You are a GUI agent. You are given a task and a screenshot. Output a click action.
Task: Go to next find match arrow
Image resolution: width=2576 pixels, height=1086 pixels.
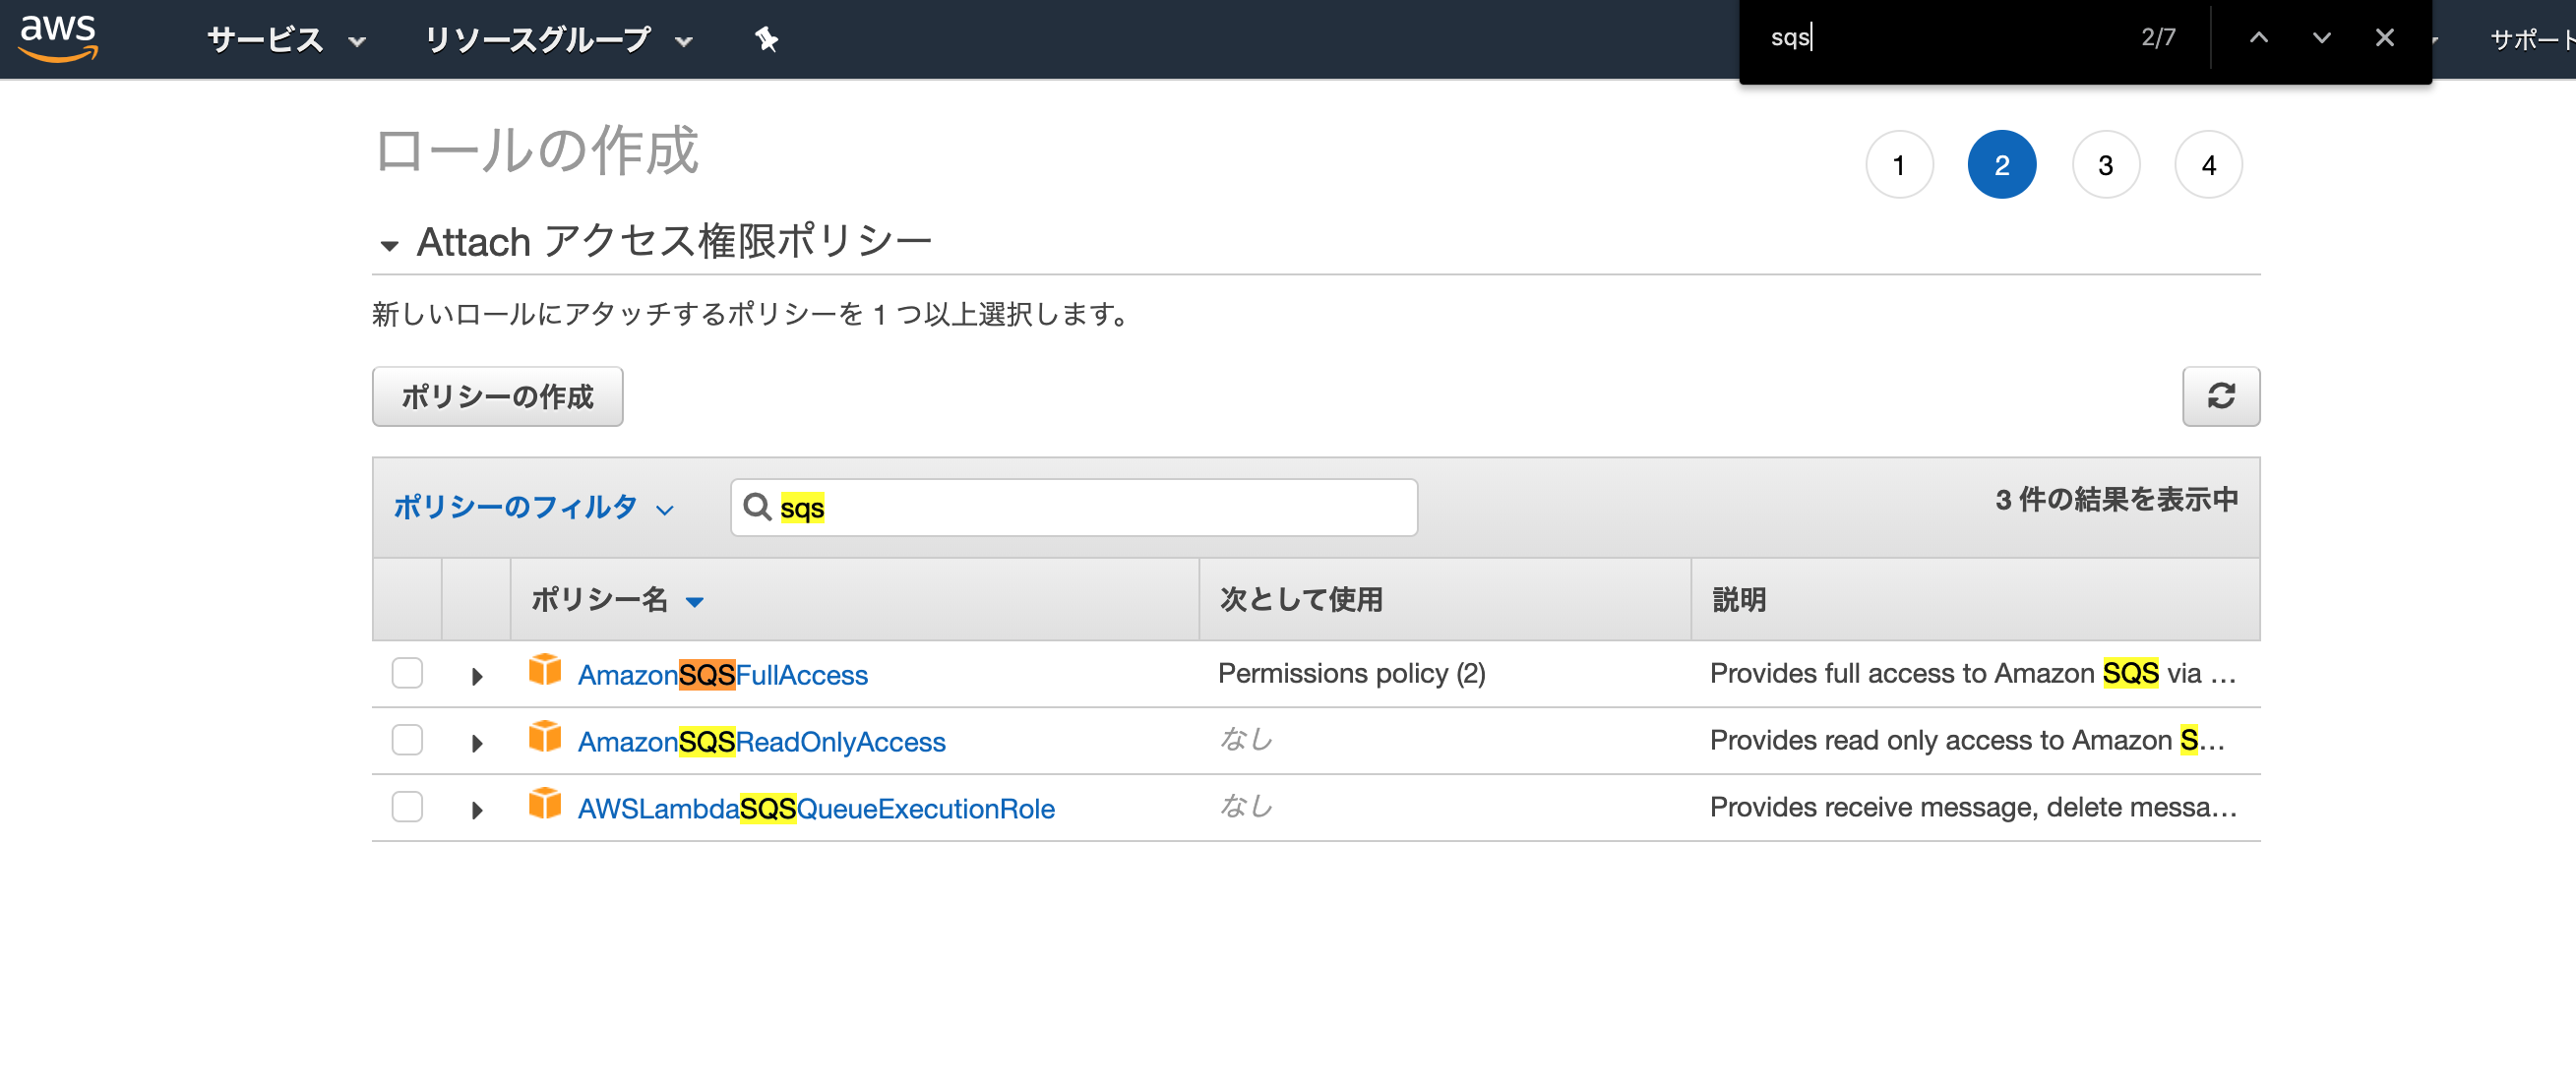[x=2321, y=38]
